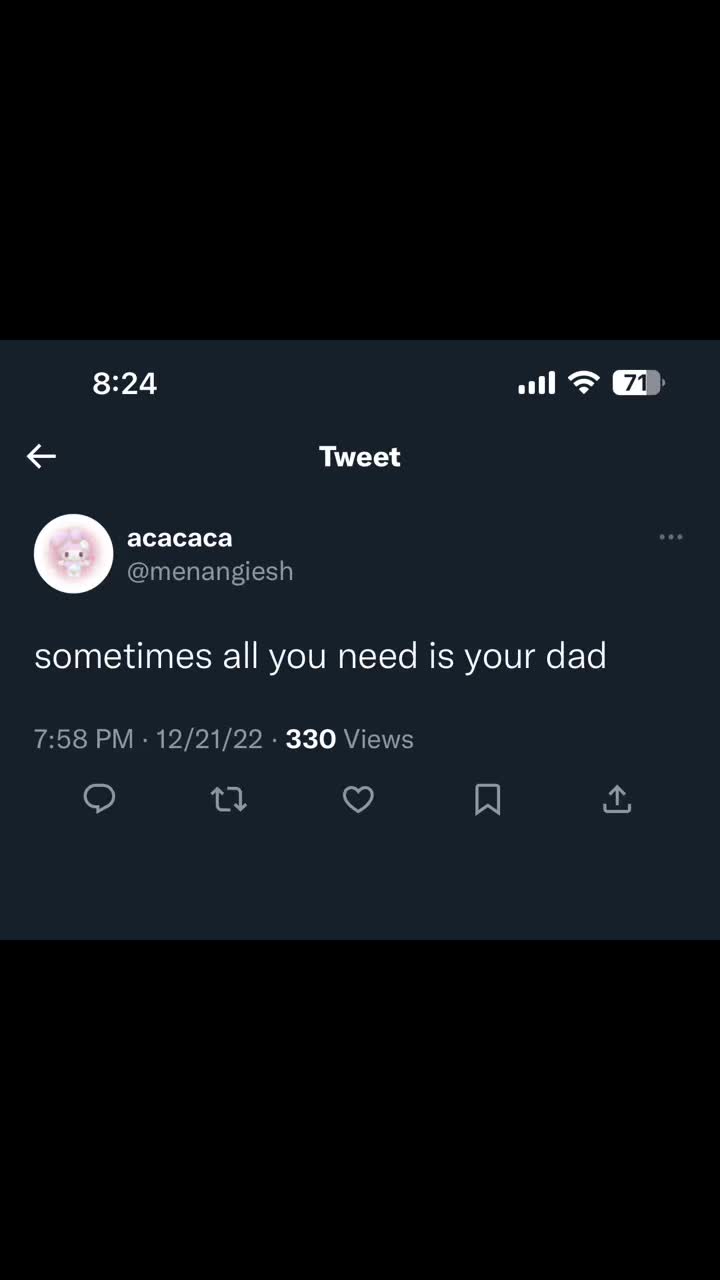Bookmark this tweet
The image size is (720, 1280).
(487, 799)
